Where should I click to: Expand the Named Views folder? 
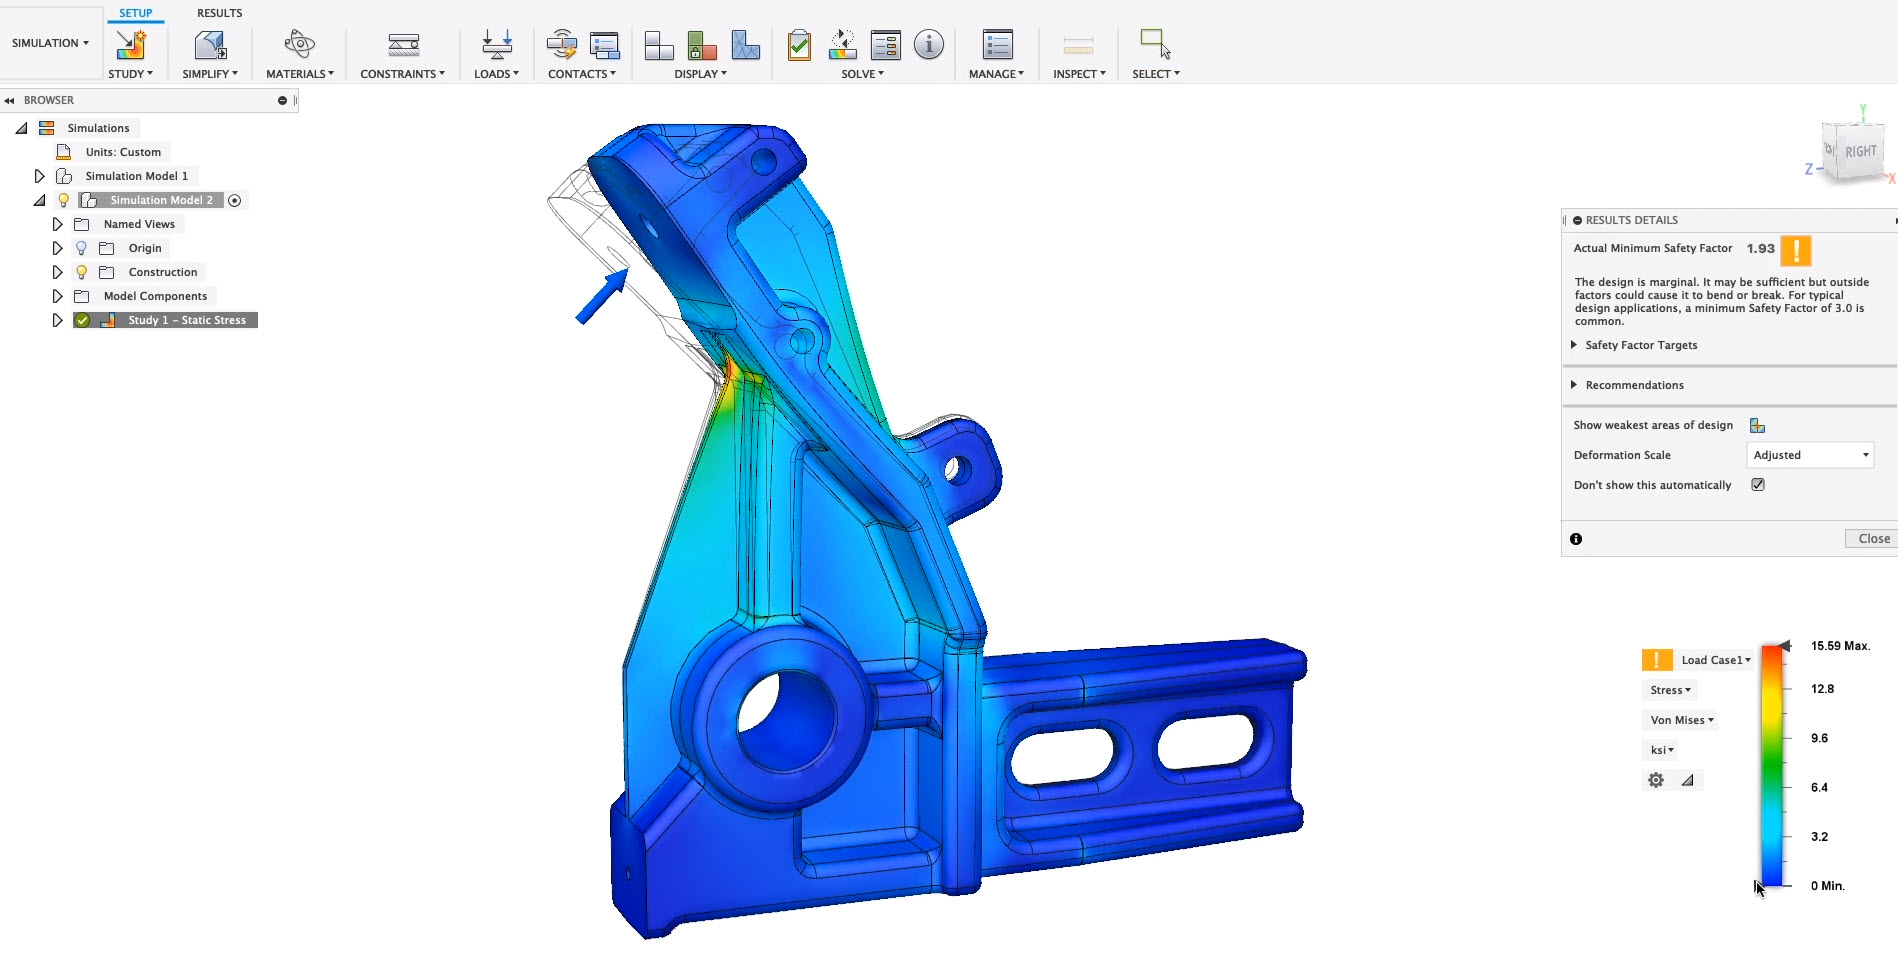[57, 224]
